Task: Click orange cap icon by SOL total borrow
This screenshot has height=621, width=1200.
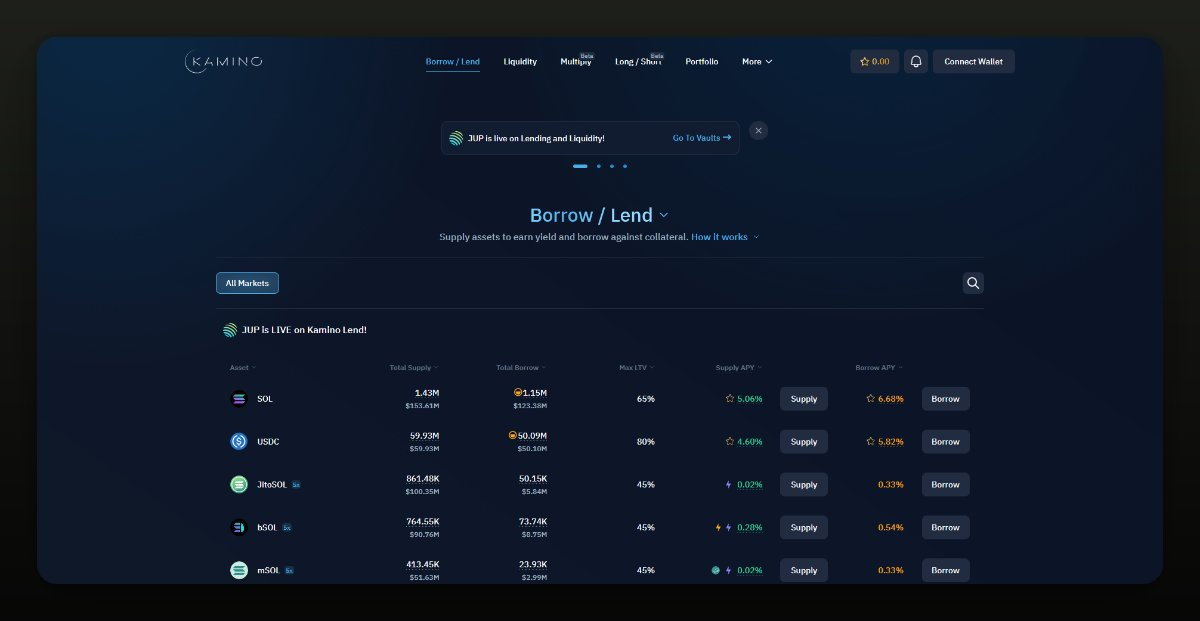Action: click(x=517, y=393)
